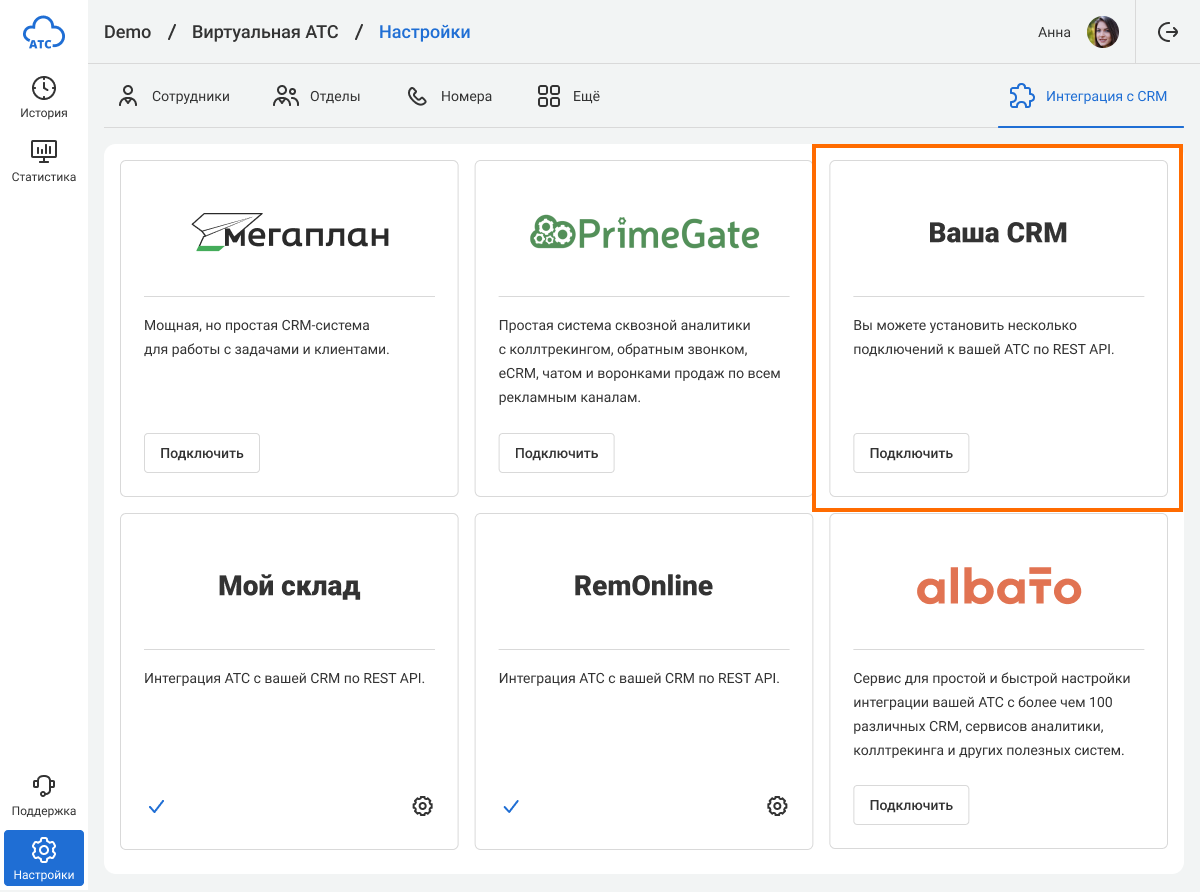Viewport: 1200px width, 892px height.
Task: Switch to the Сотрудники tab
Action: [x=174, y=97]
